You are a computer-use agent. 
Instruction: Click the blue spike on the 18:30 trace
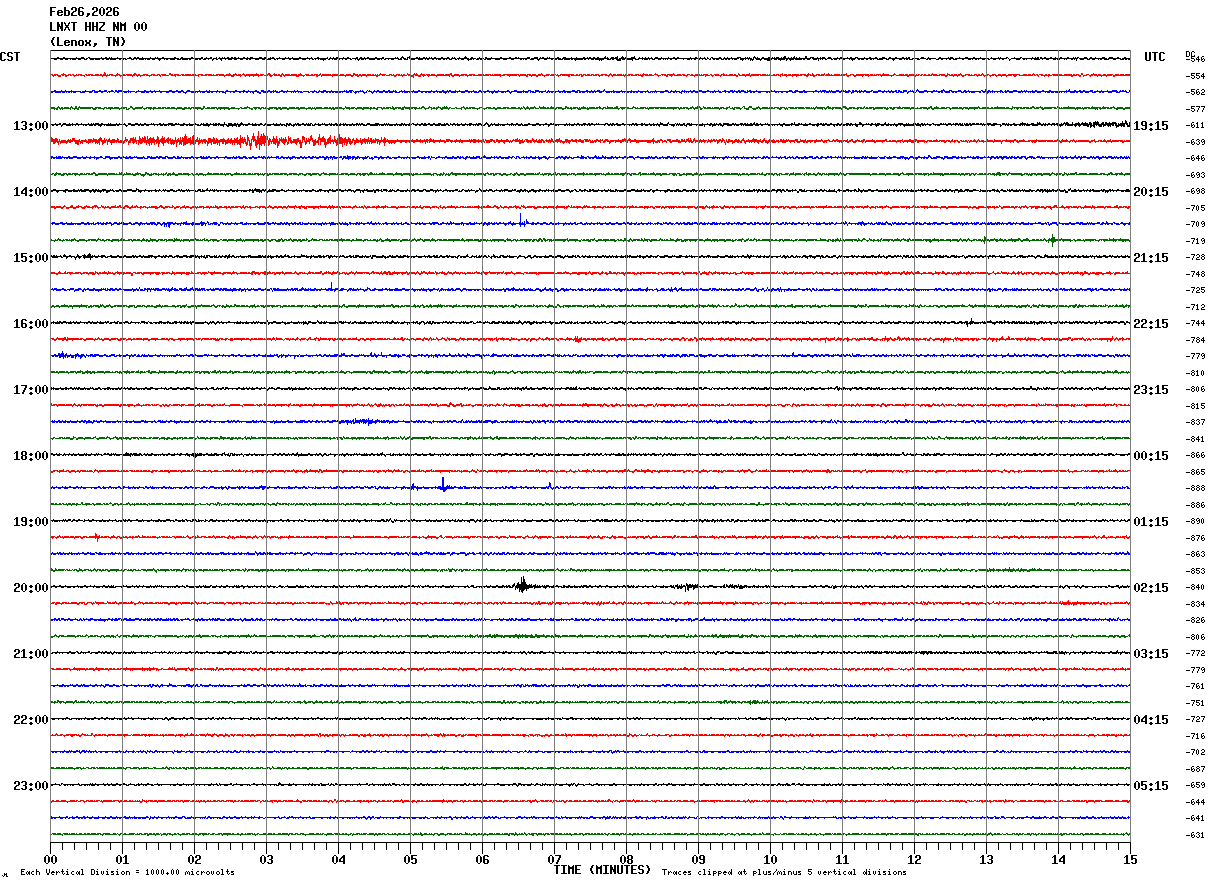click(x=443, y=485)
